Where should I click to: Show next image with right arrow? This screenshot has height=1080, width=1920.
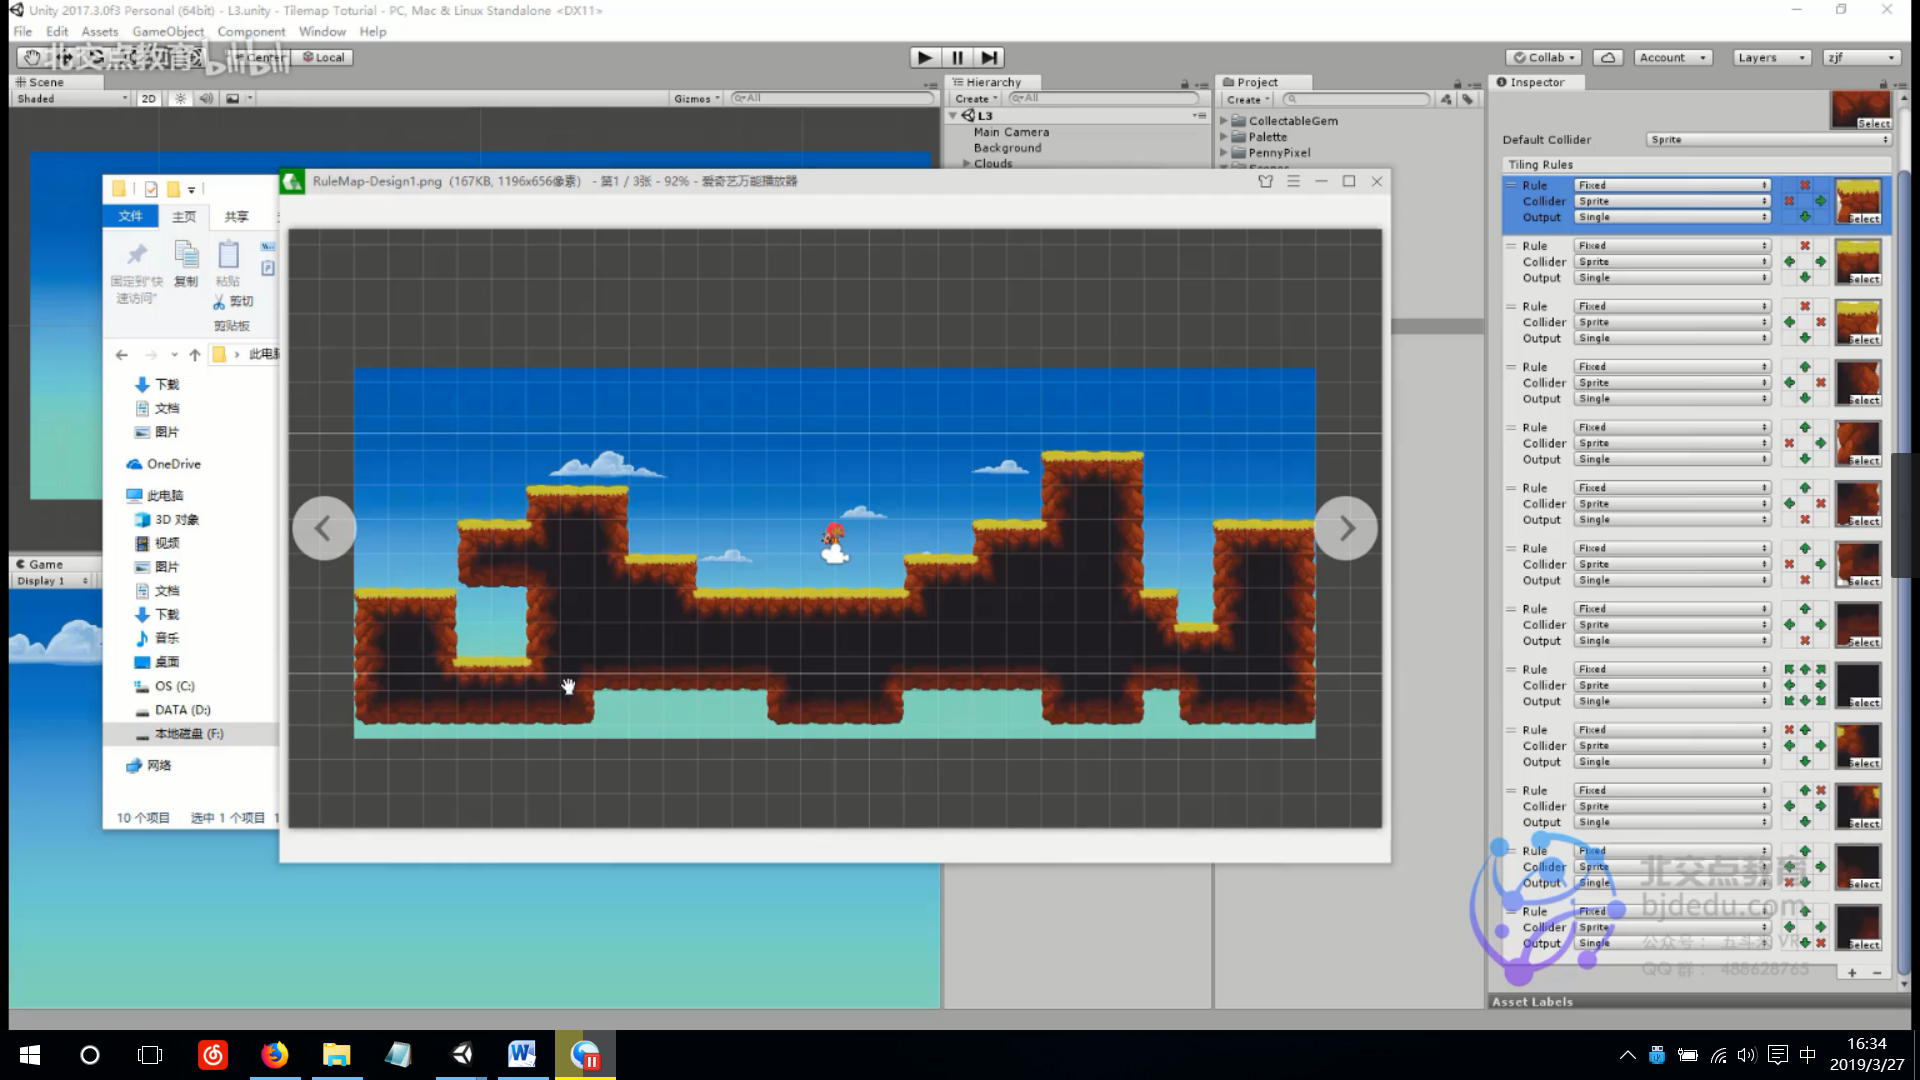coord(1346,528)
